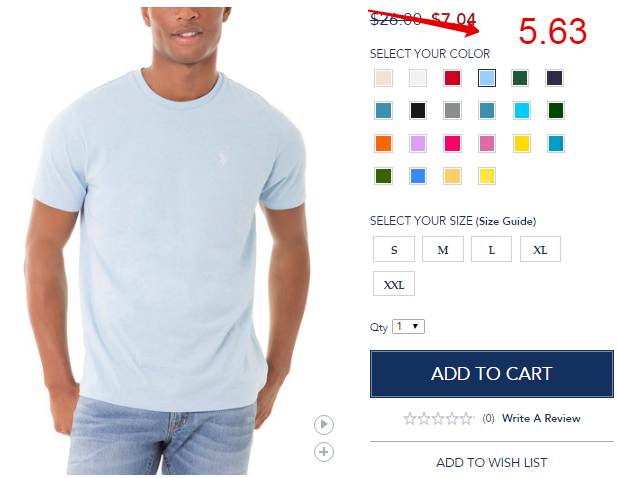The image size is (618, 478).
Task: Zoom the product image with the plus icon
Action: 324,452
